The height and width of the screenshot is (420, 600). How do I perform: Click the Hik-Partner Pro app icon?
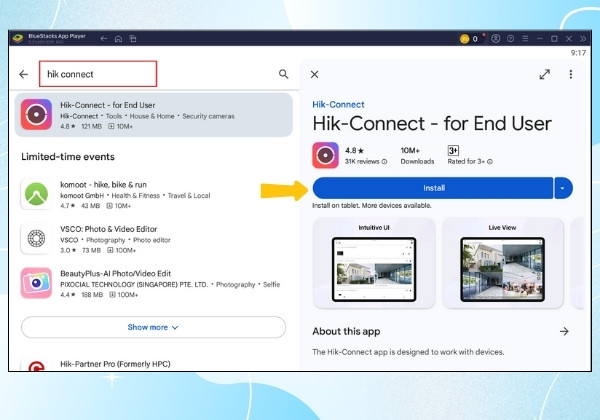tap(36, 366)
